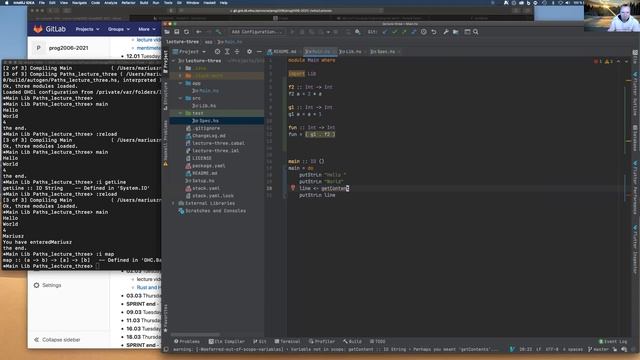Image resolution: width=640 pixels, height=360 pixels.
Task: Expand External Libraries node
Action: coord(173,203)
